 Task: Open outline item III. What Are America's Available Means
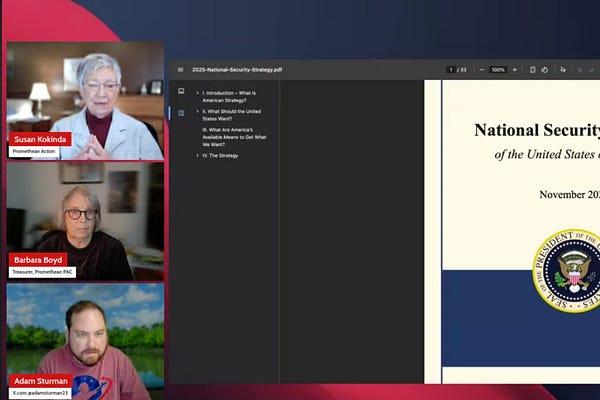(x=234, y=137)
